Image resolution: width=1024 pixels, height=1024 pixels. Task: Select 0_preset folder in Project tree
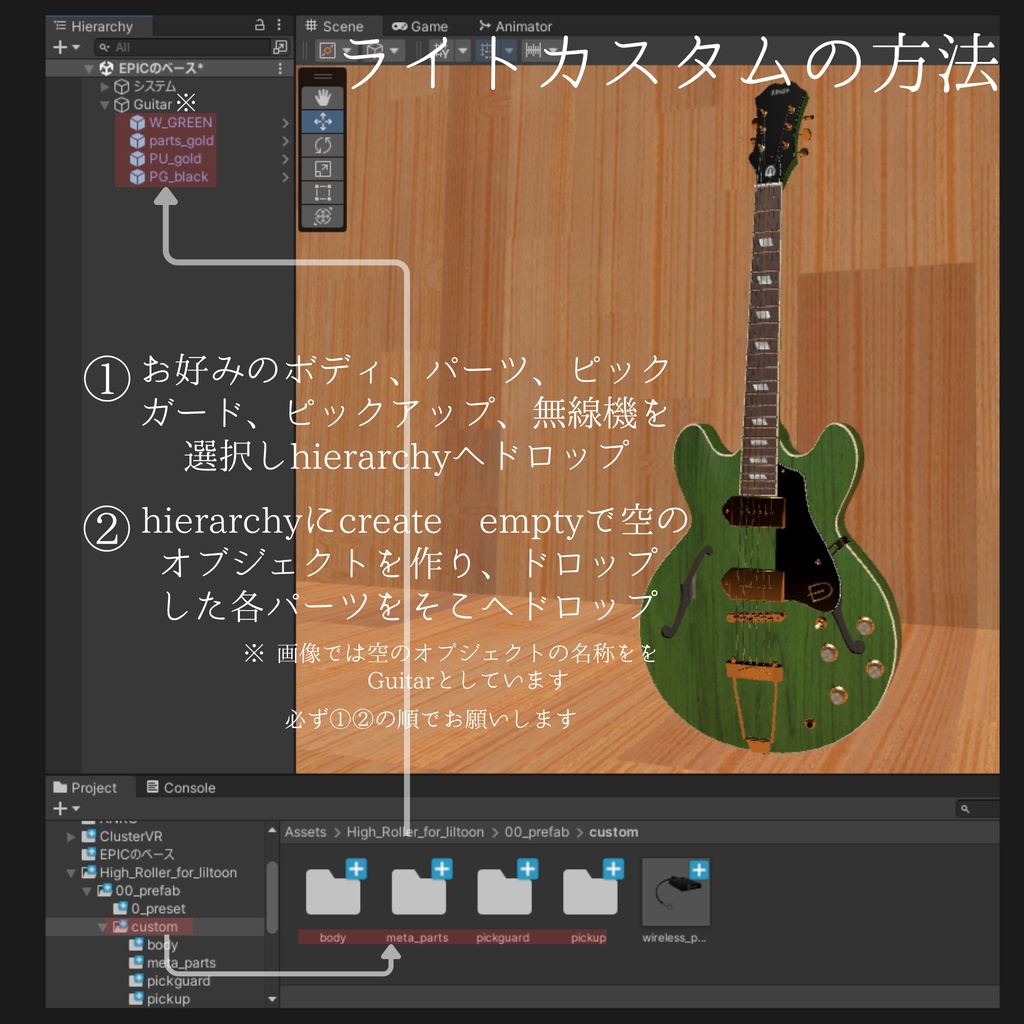150,909
